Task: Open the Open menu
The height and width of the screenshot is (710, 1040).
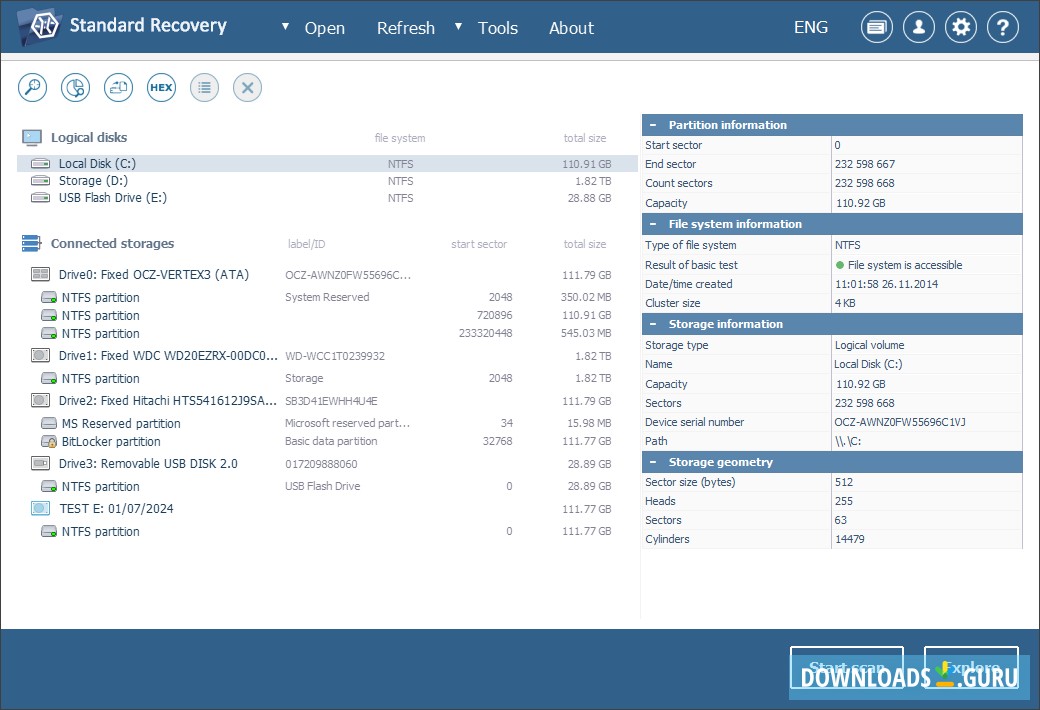Action: click(x=323, y=28)
